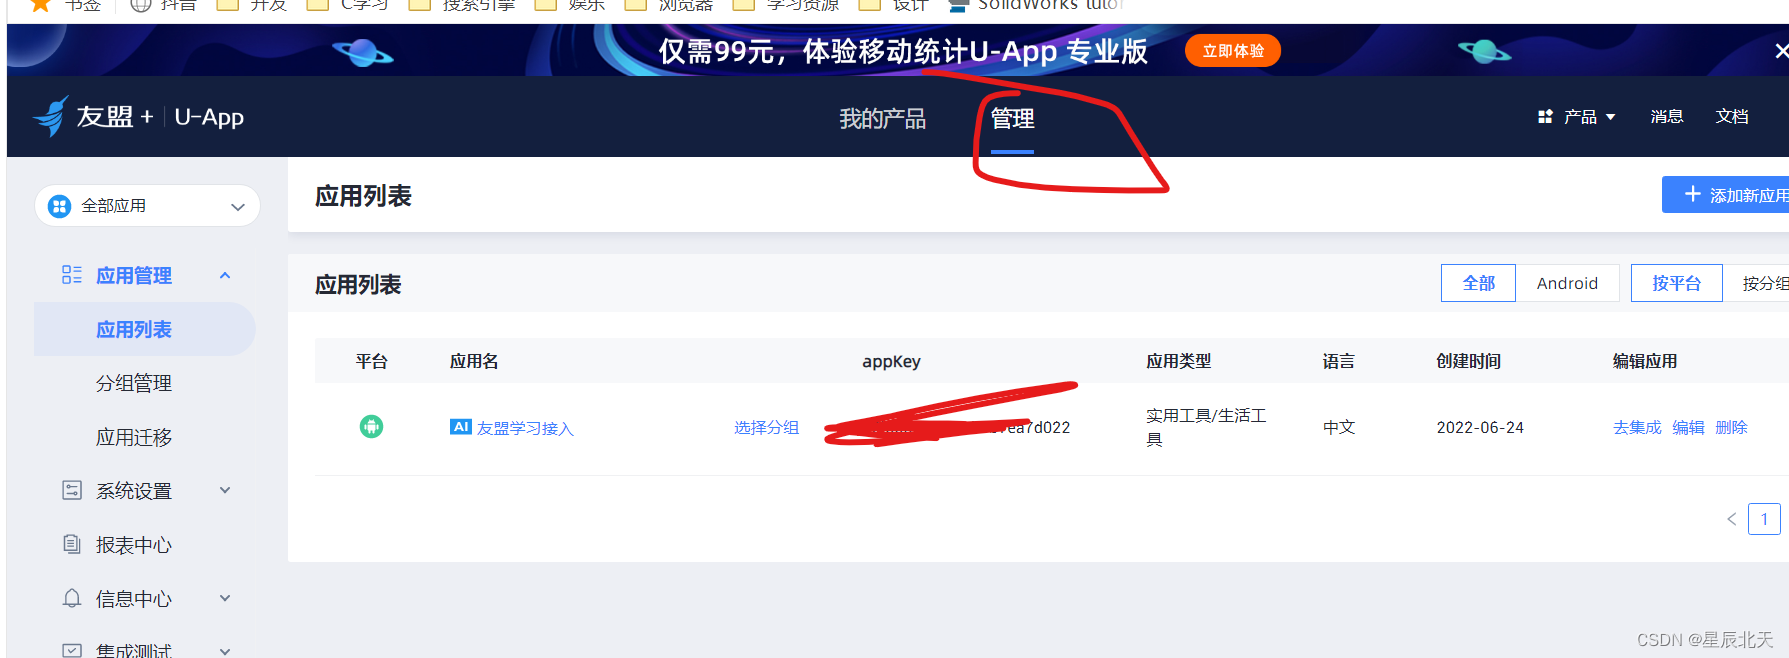Click the Android platform icon in the row
The height and width of the screenshot is (658, 1789).
click(x=371, y=427)
